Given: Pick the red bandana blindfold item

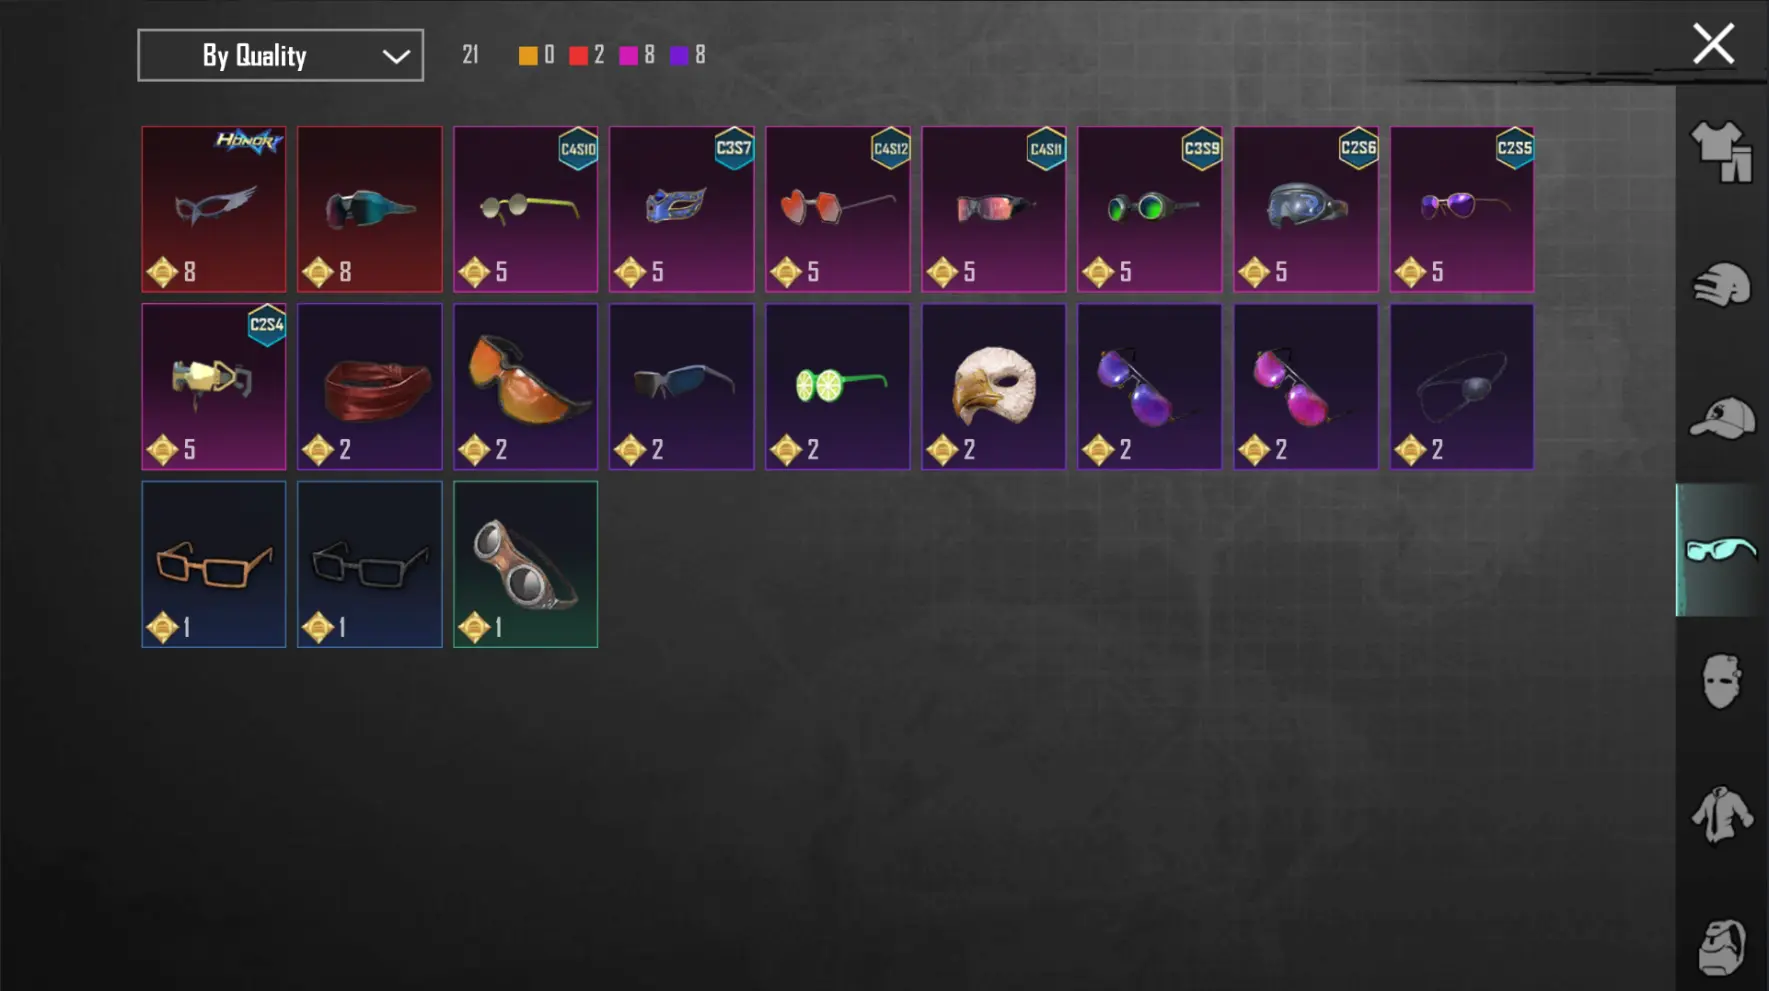Looking at the screenshot, I should click(370, 386).
